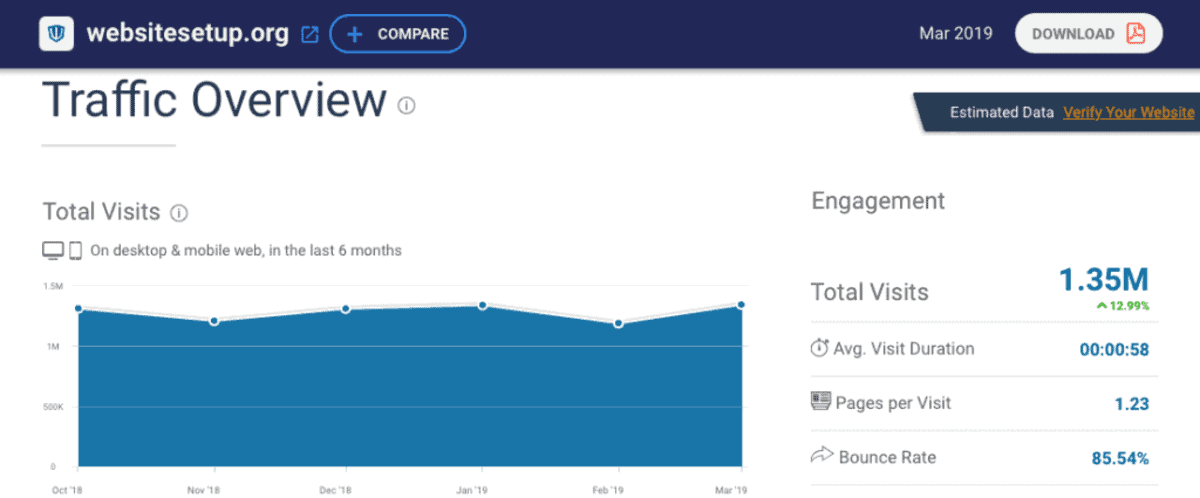Click the Mar 2019 date label

(x=955, y=34)
